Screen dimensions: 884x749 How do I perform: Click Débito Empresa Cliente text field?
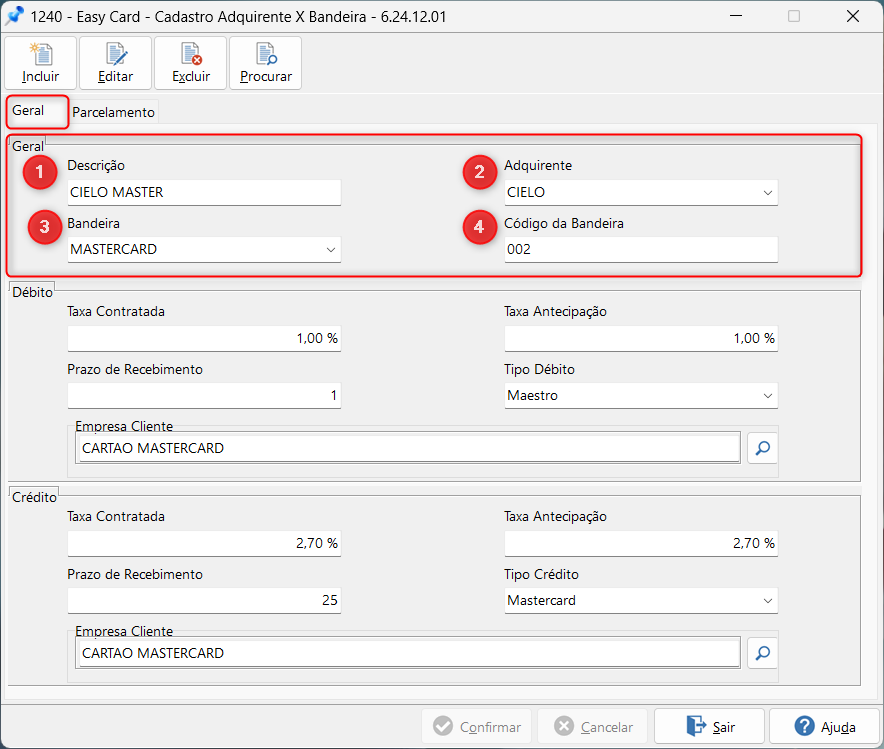pos(409,448)
